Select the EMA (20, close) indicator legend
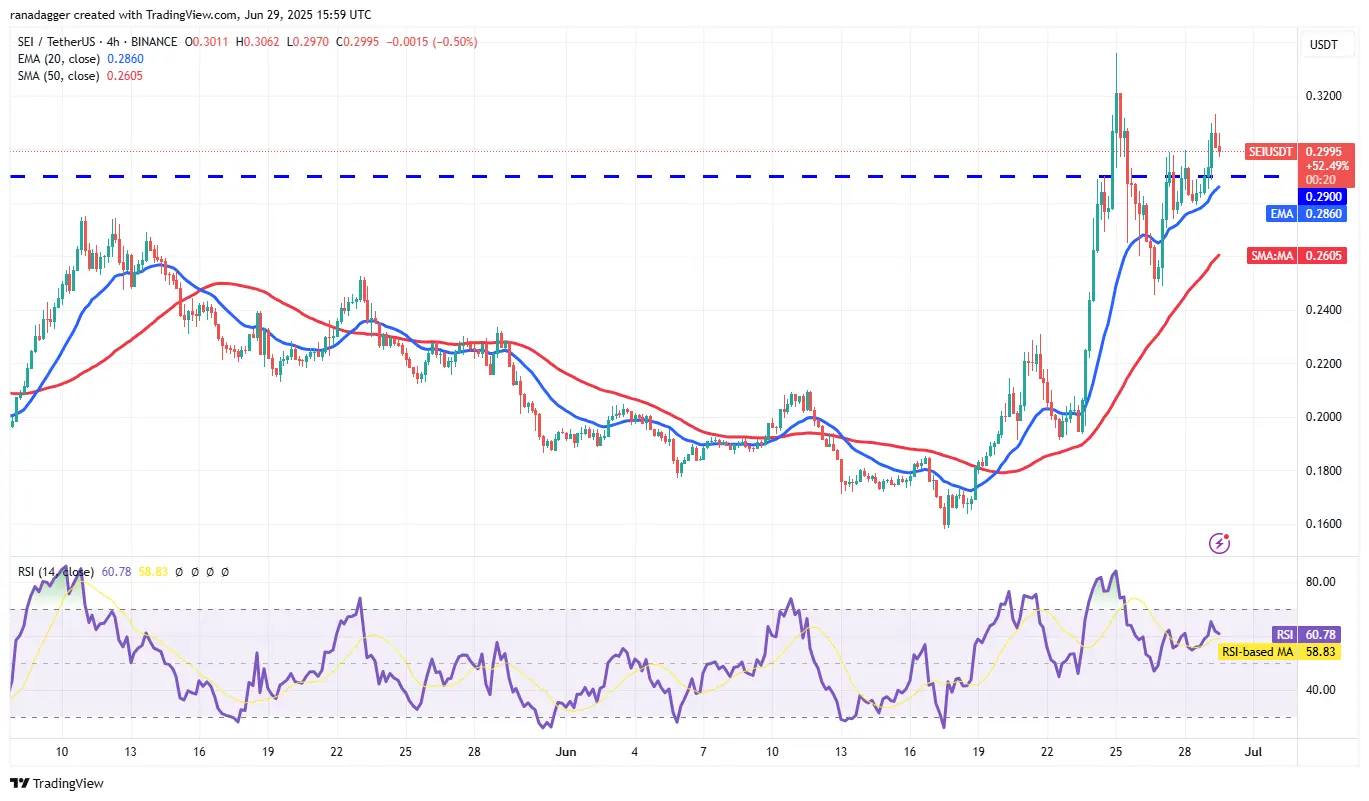The height and width of the screenshot is (801, 1369). tap(60, 60)
